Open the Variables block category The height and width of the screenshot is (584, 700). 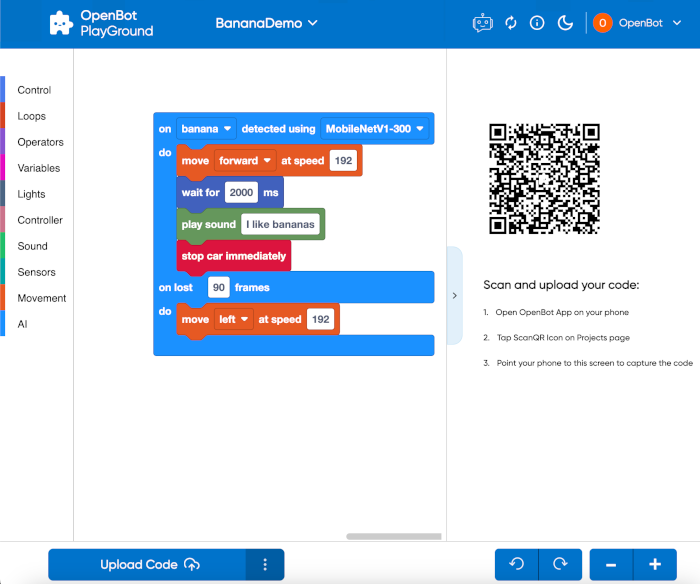coord(38,168)
